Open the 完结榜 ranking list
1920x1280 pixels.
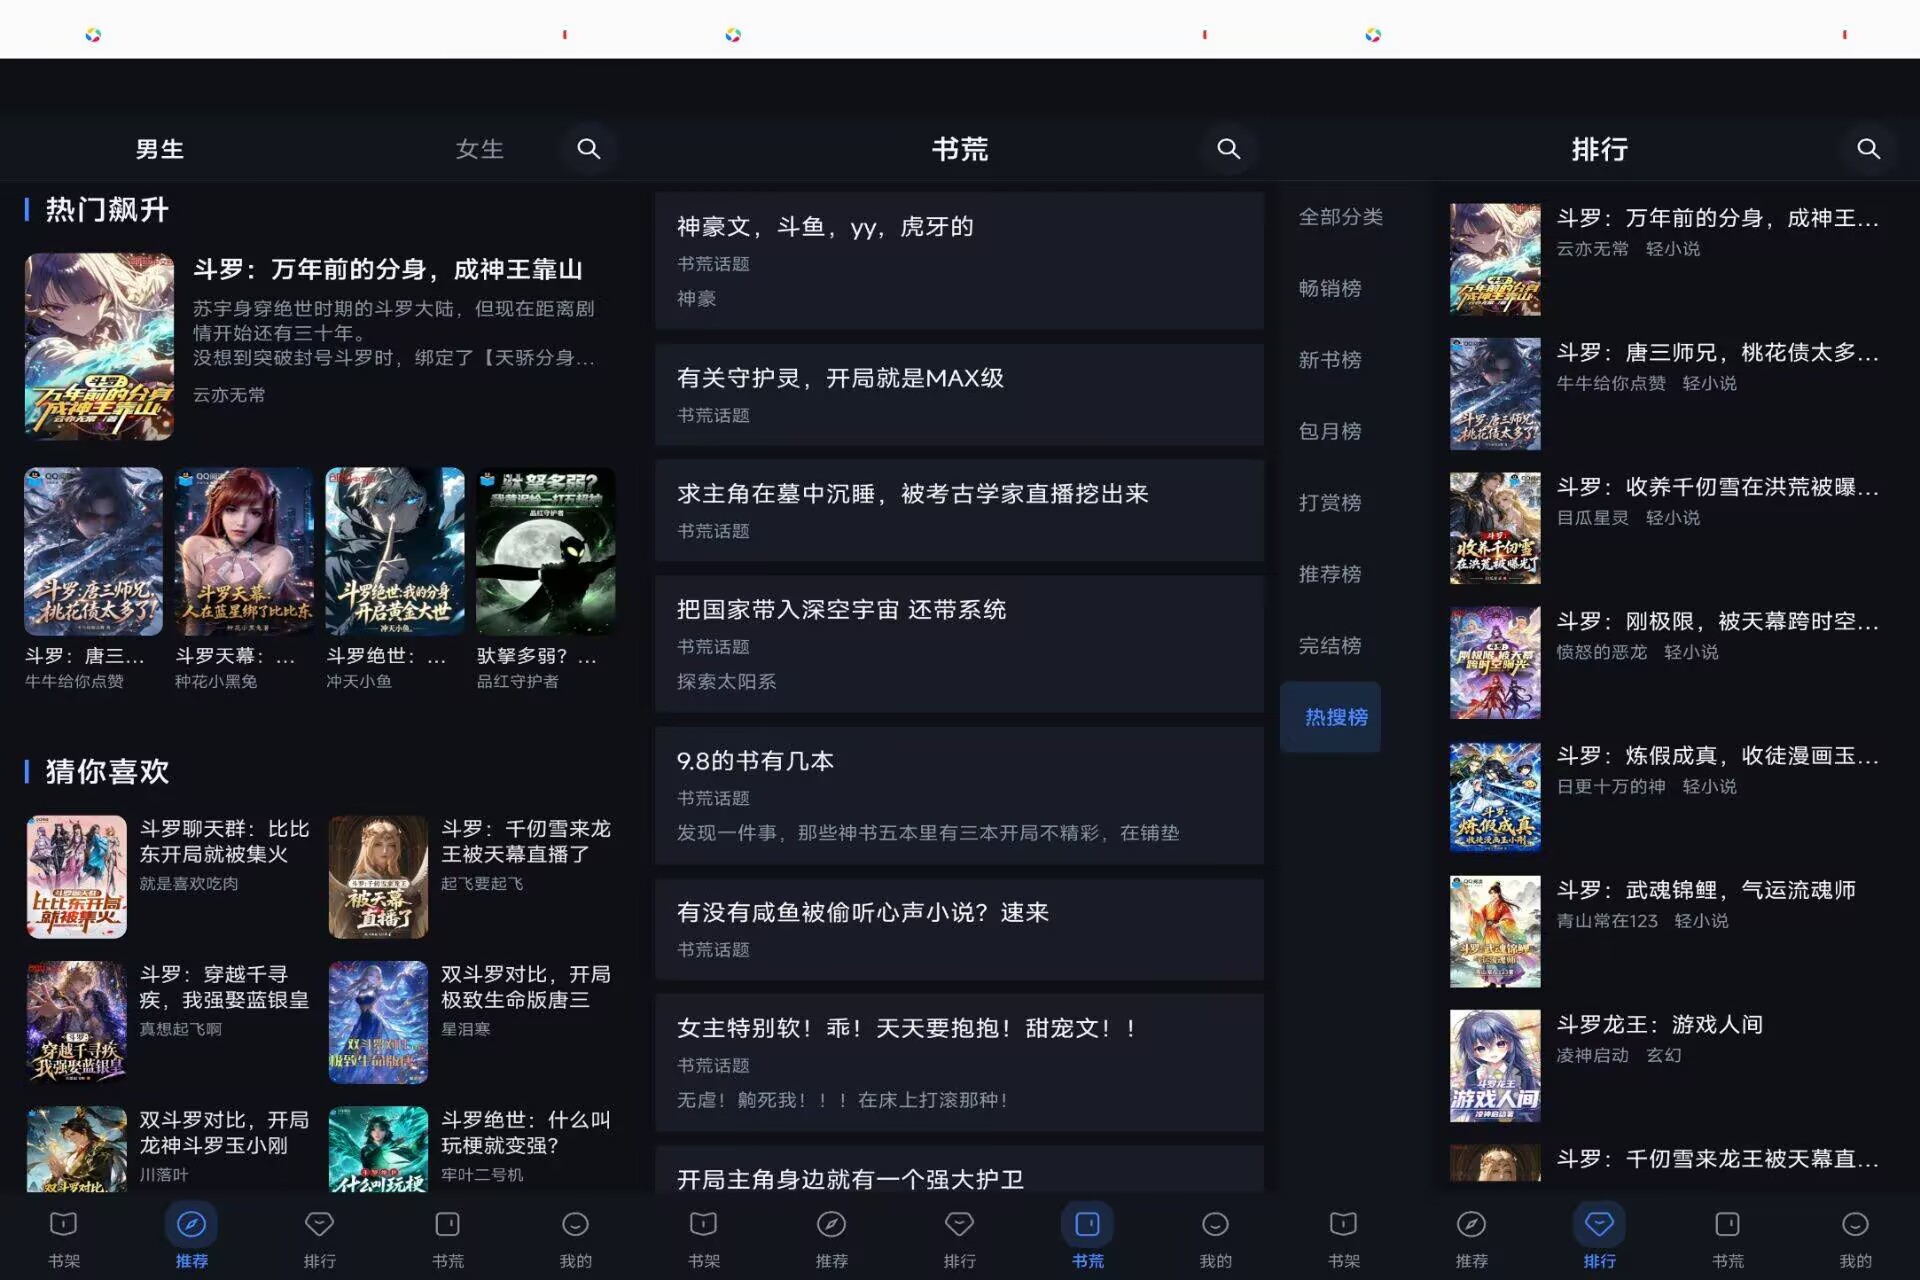click(1330, 646)
